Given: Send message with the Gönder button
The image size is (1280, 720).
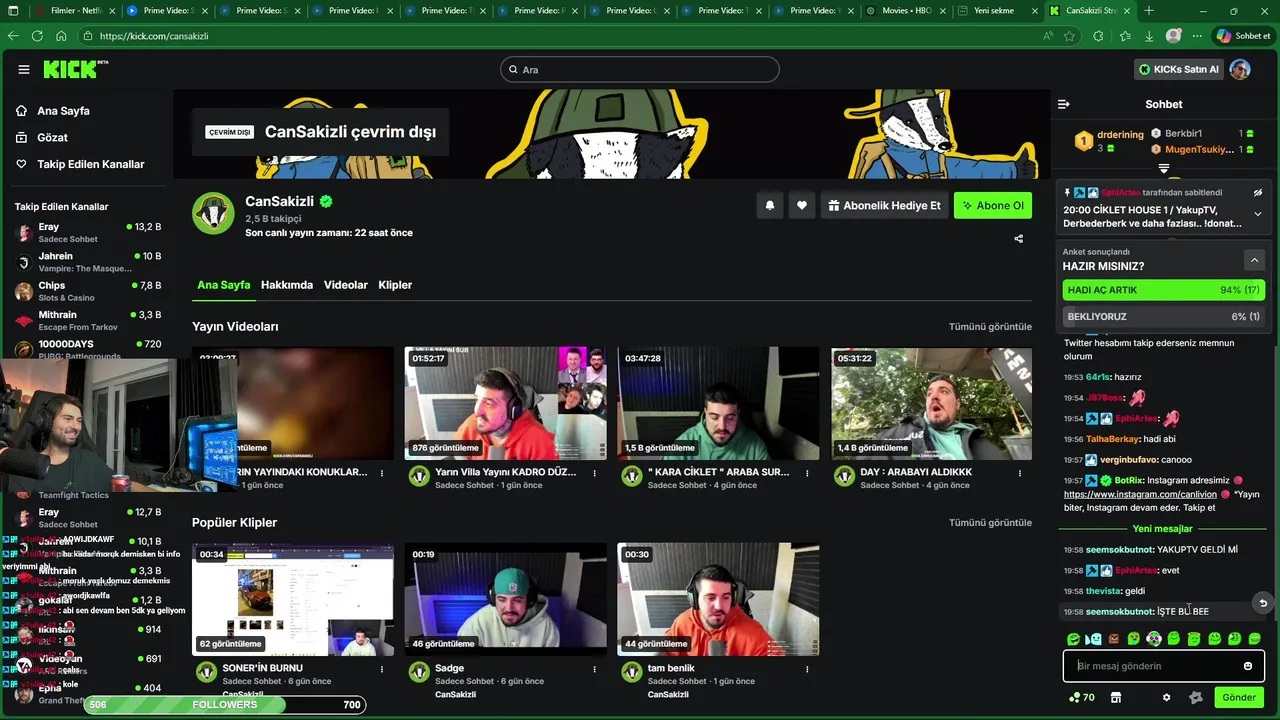Looking at the screenshot, I should [x=1239, y=697].
